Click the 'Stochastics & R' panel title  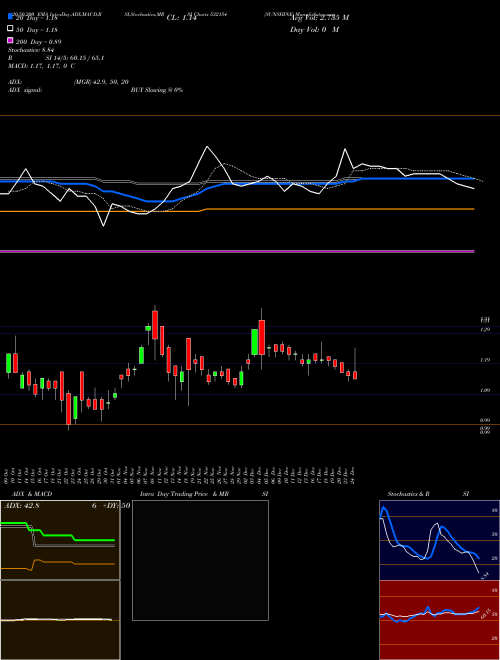(408, 494)
